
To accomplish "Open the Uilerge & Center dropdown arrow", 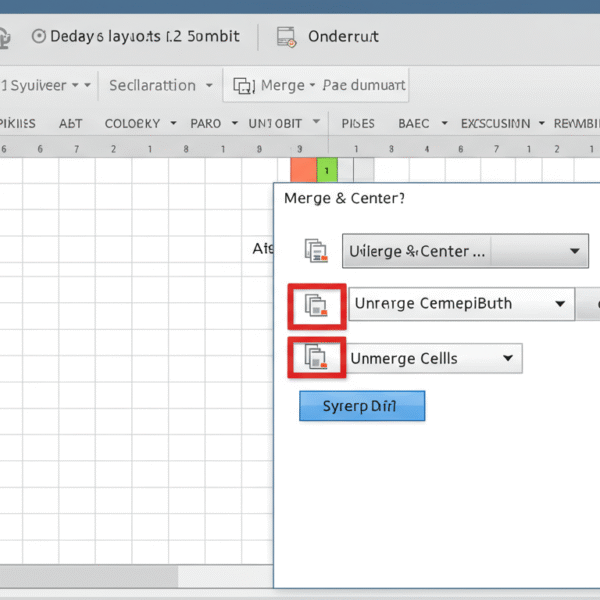I will pos(575,251).
